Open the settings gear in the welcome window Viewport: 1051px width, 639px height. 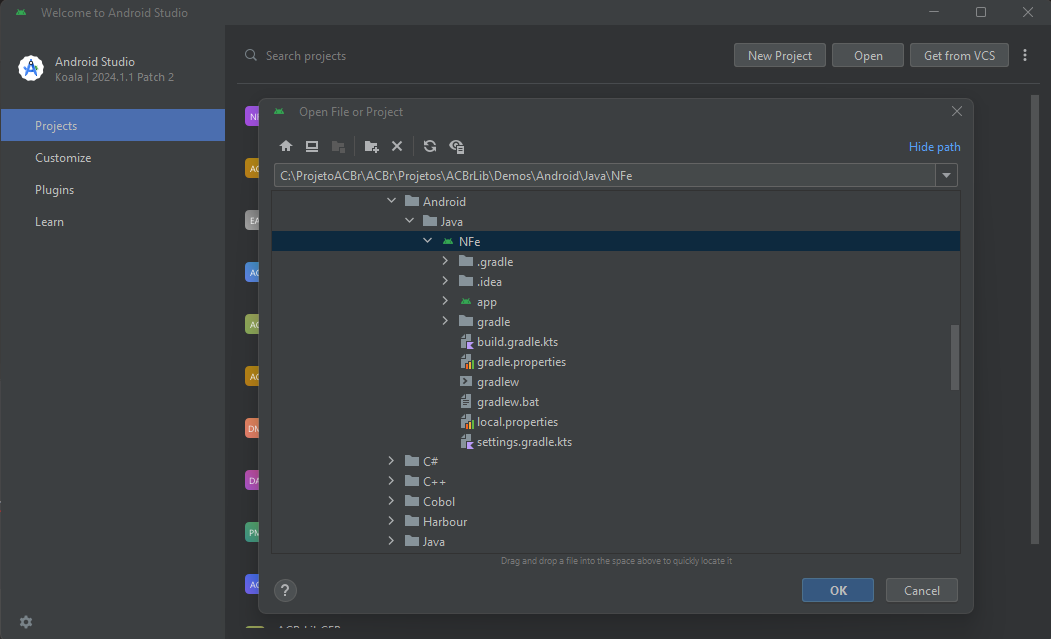click(x=26, y=622)
